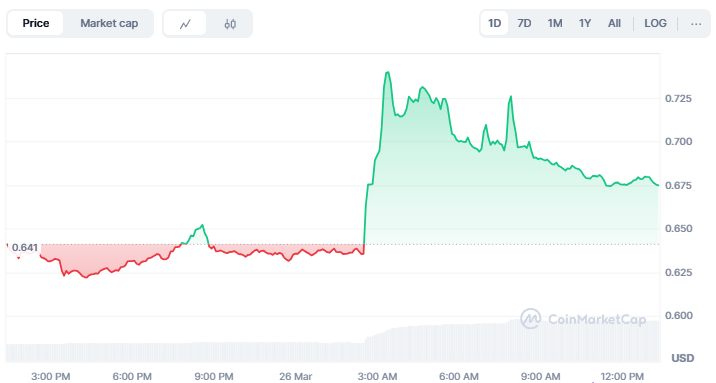Click the 0.600 y-axis label
716x383 pixels.
[x=678, y=316]
